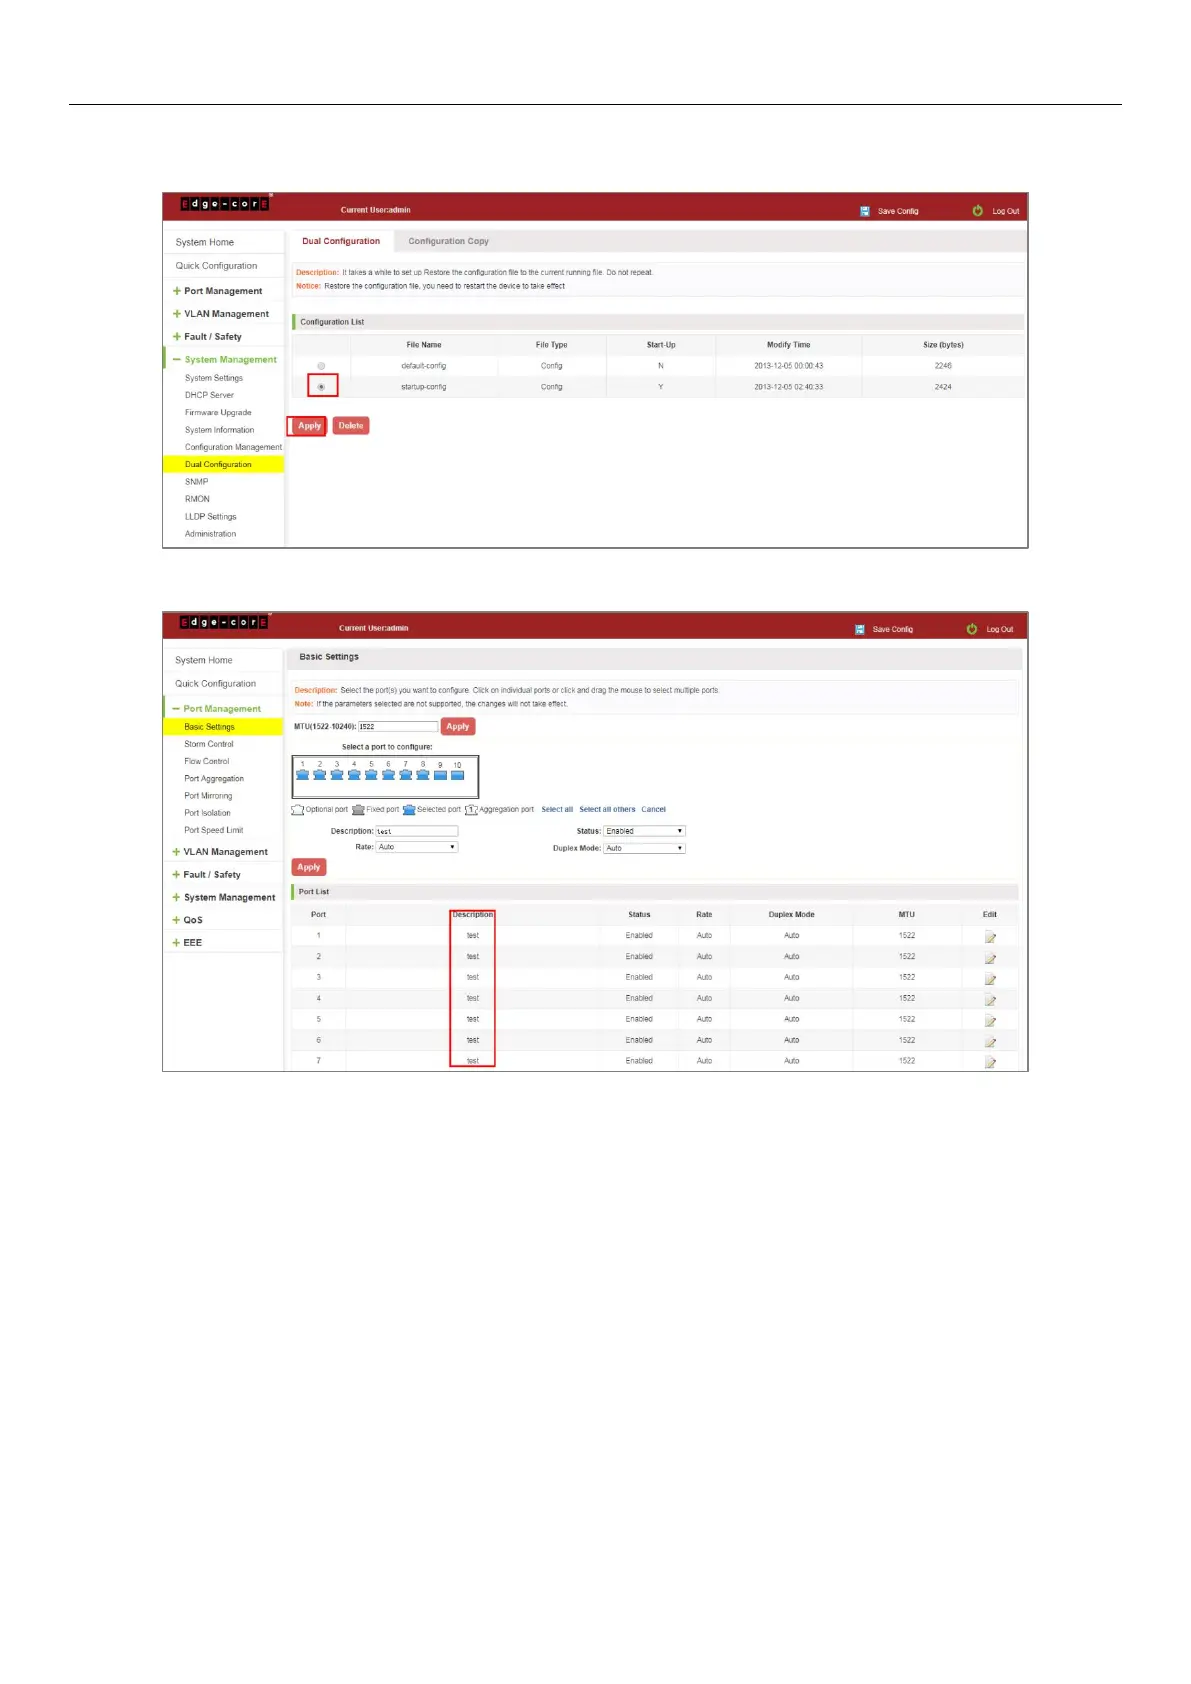
Task: Open the Duplex Mode dropdown
Action: (x=644, y=848)
